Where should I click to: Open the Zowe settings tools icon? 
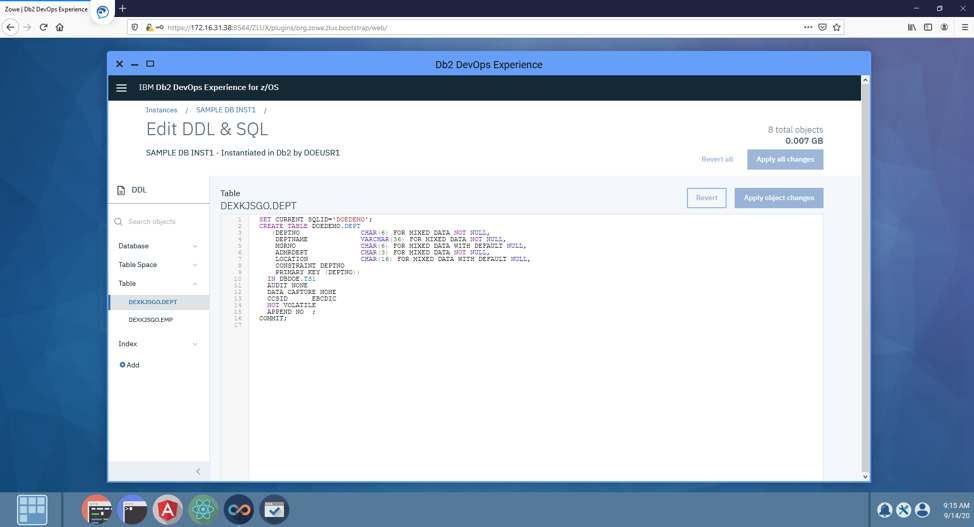(x=904, y=510)
